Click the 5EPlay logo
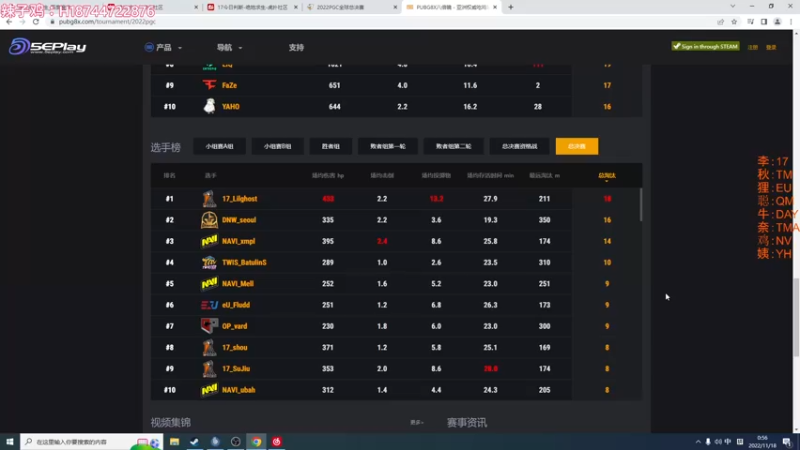800x450 pixels. point(47,46)
